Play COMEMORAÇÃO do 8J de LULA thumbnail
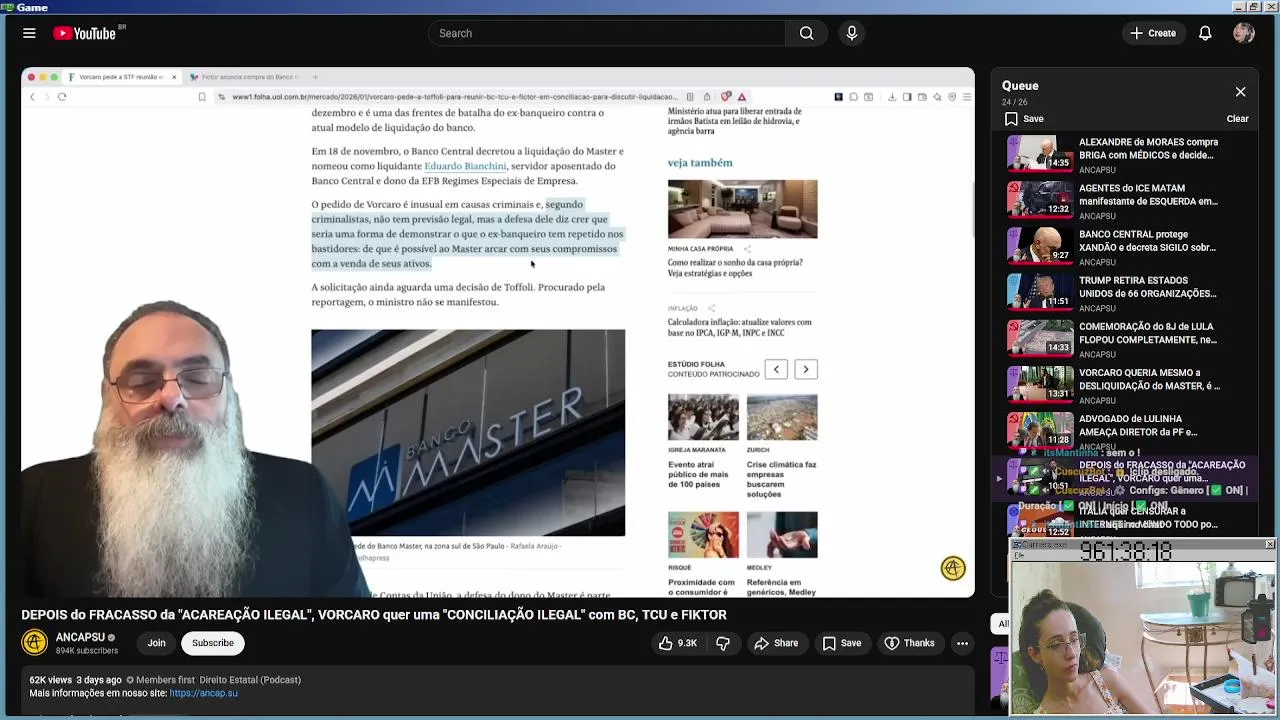 coord(1040,337)
